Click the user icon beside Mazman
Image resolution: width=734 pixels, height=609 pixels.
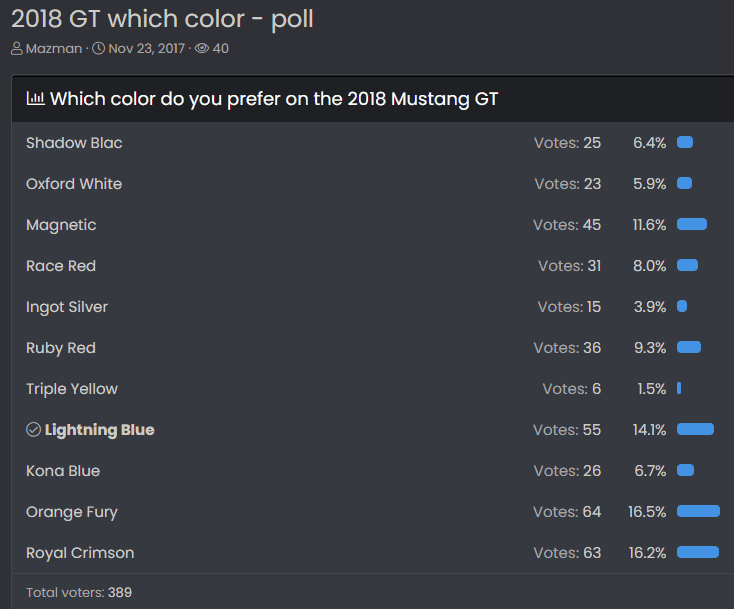(x=17, y=49)
